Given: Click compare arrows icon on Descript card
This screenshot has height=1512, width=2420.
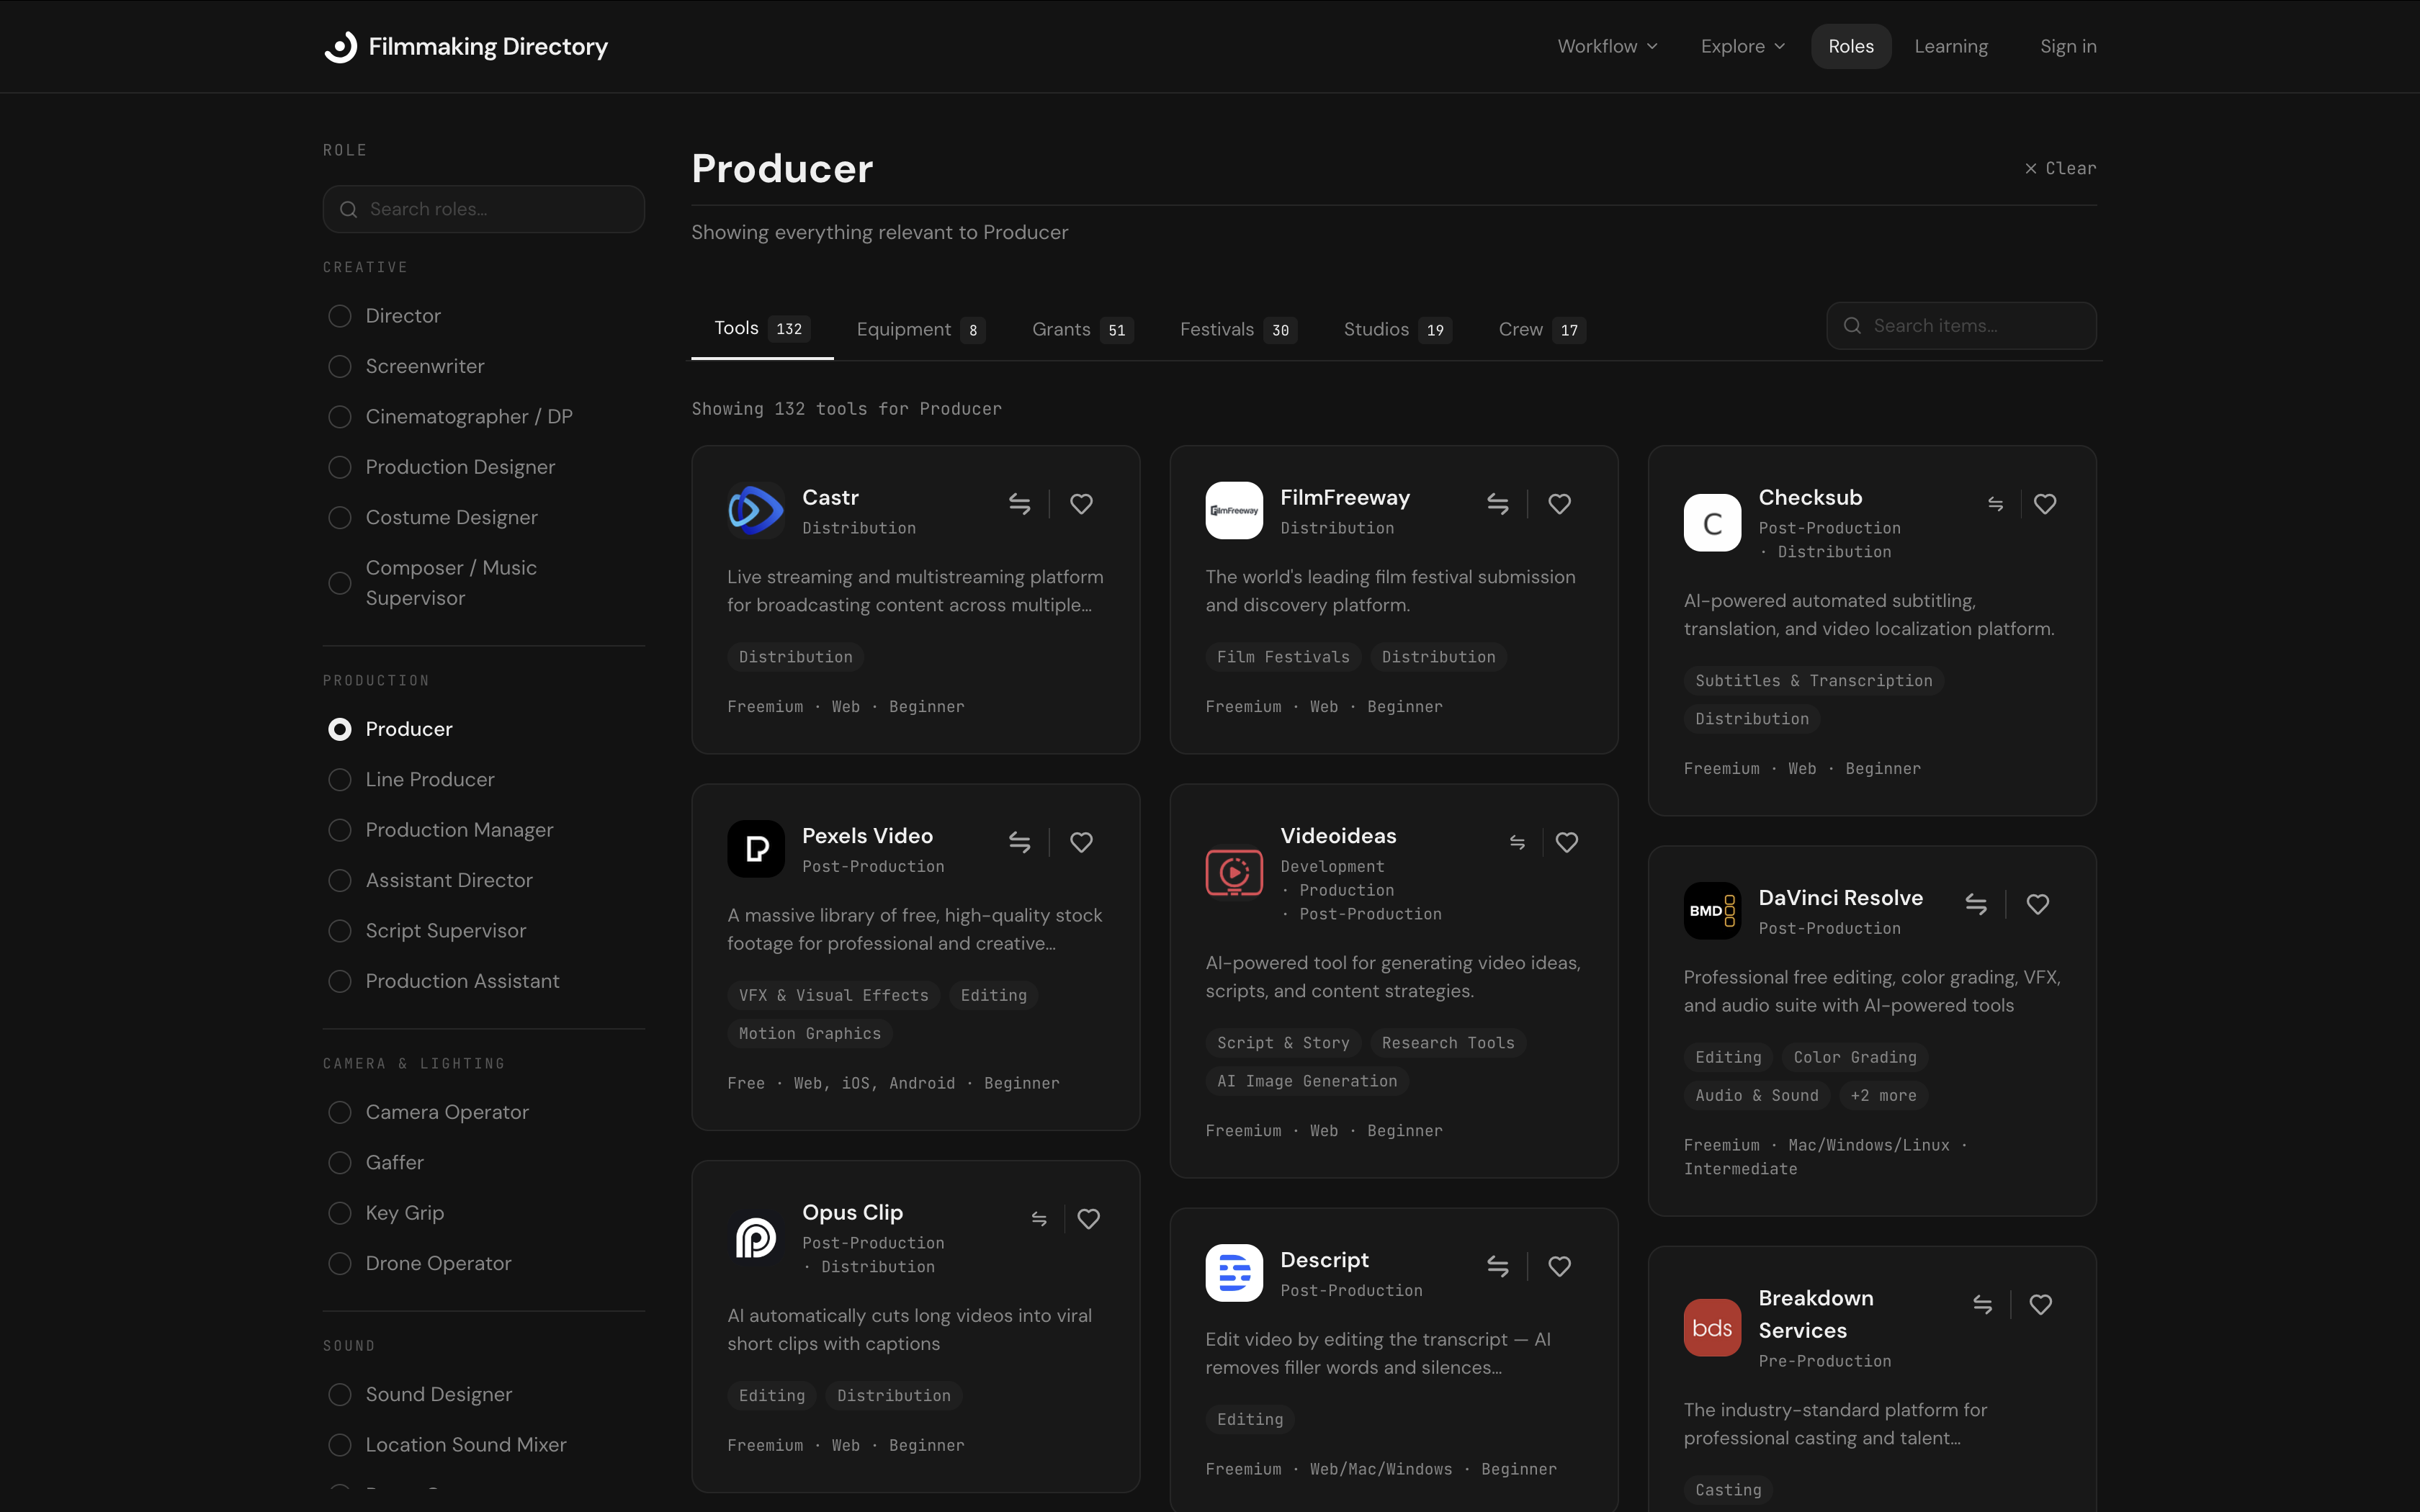Looking at the screenshot, I should (x=1497, y=1266).
